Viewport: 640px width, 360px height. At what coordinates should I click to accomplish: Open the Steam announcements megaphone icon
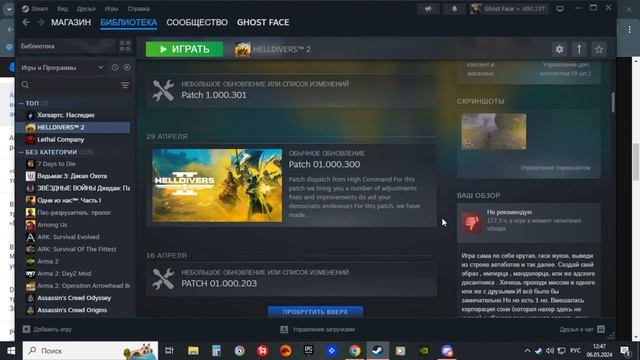coord(428,9)
